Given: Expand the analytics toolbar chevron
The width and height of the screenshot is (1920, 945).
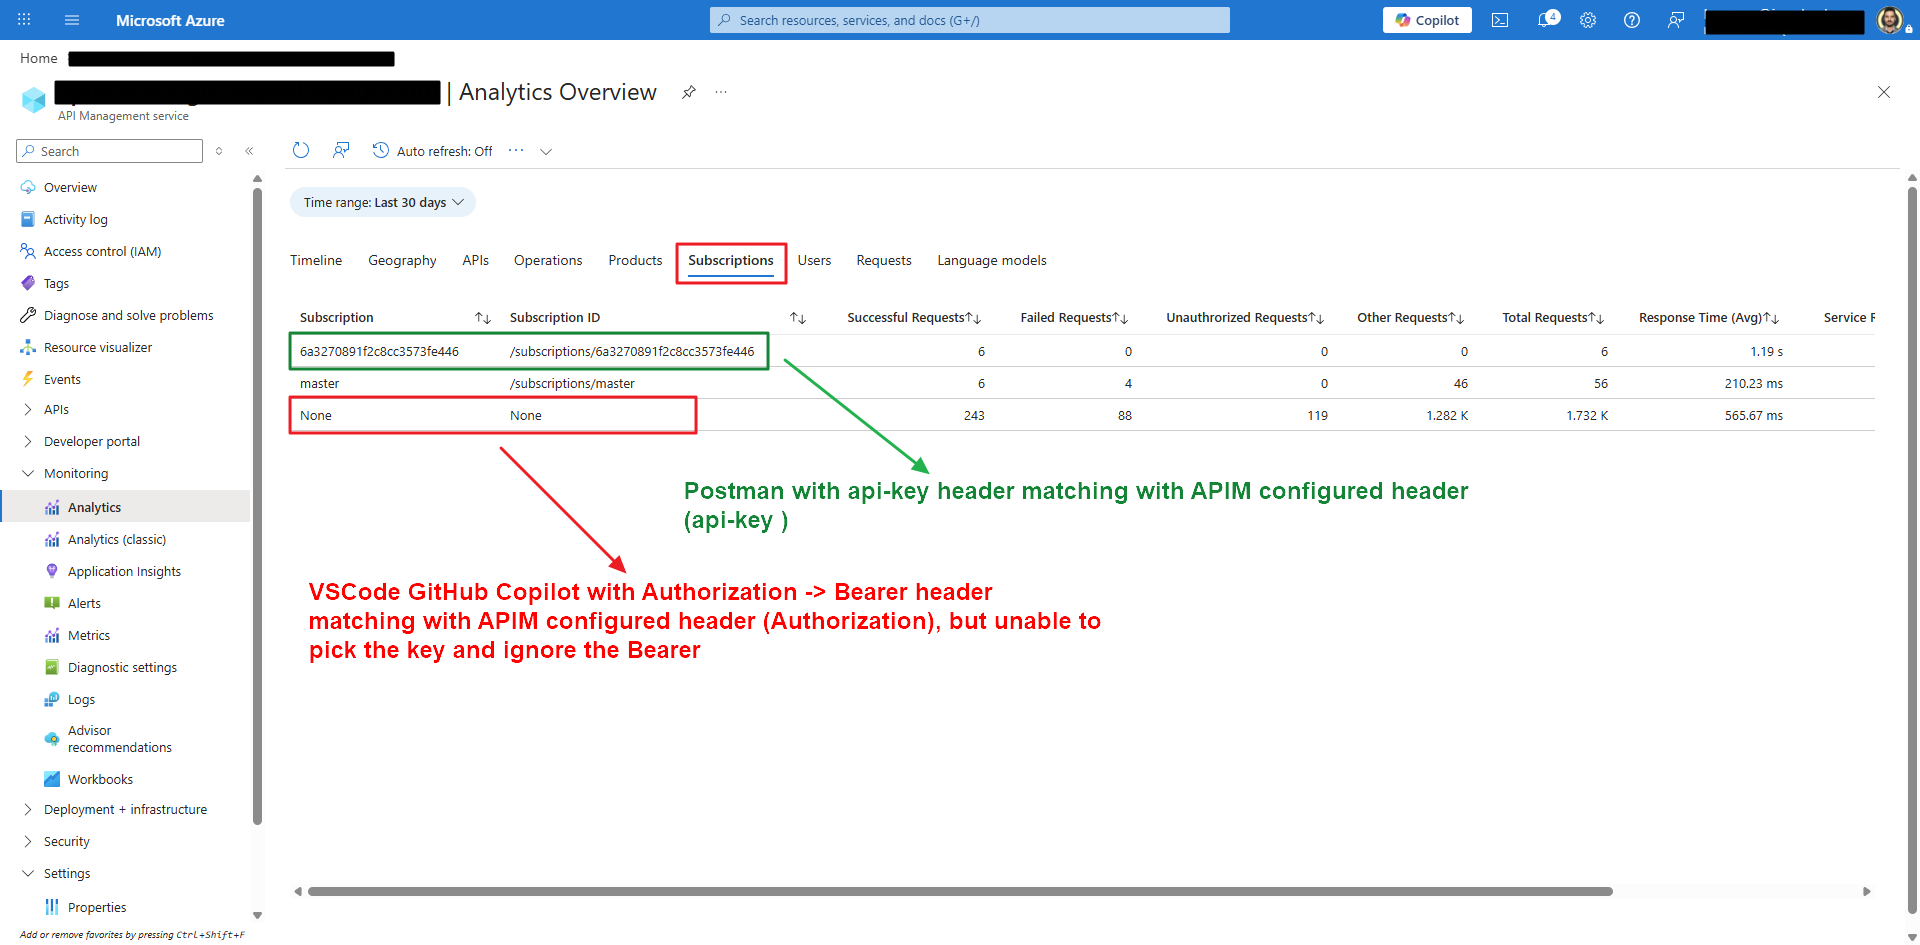Looking at the screenshot, I should tap(546, 152).
